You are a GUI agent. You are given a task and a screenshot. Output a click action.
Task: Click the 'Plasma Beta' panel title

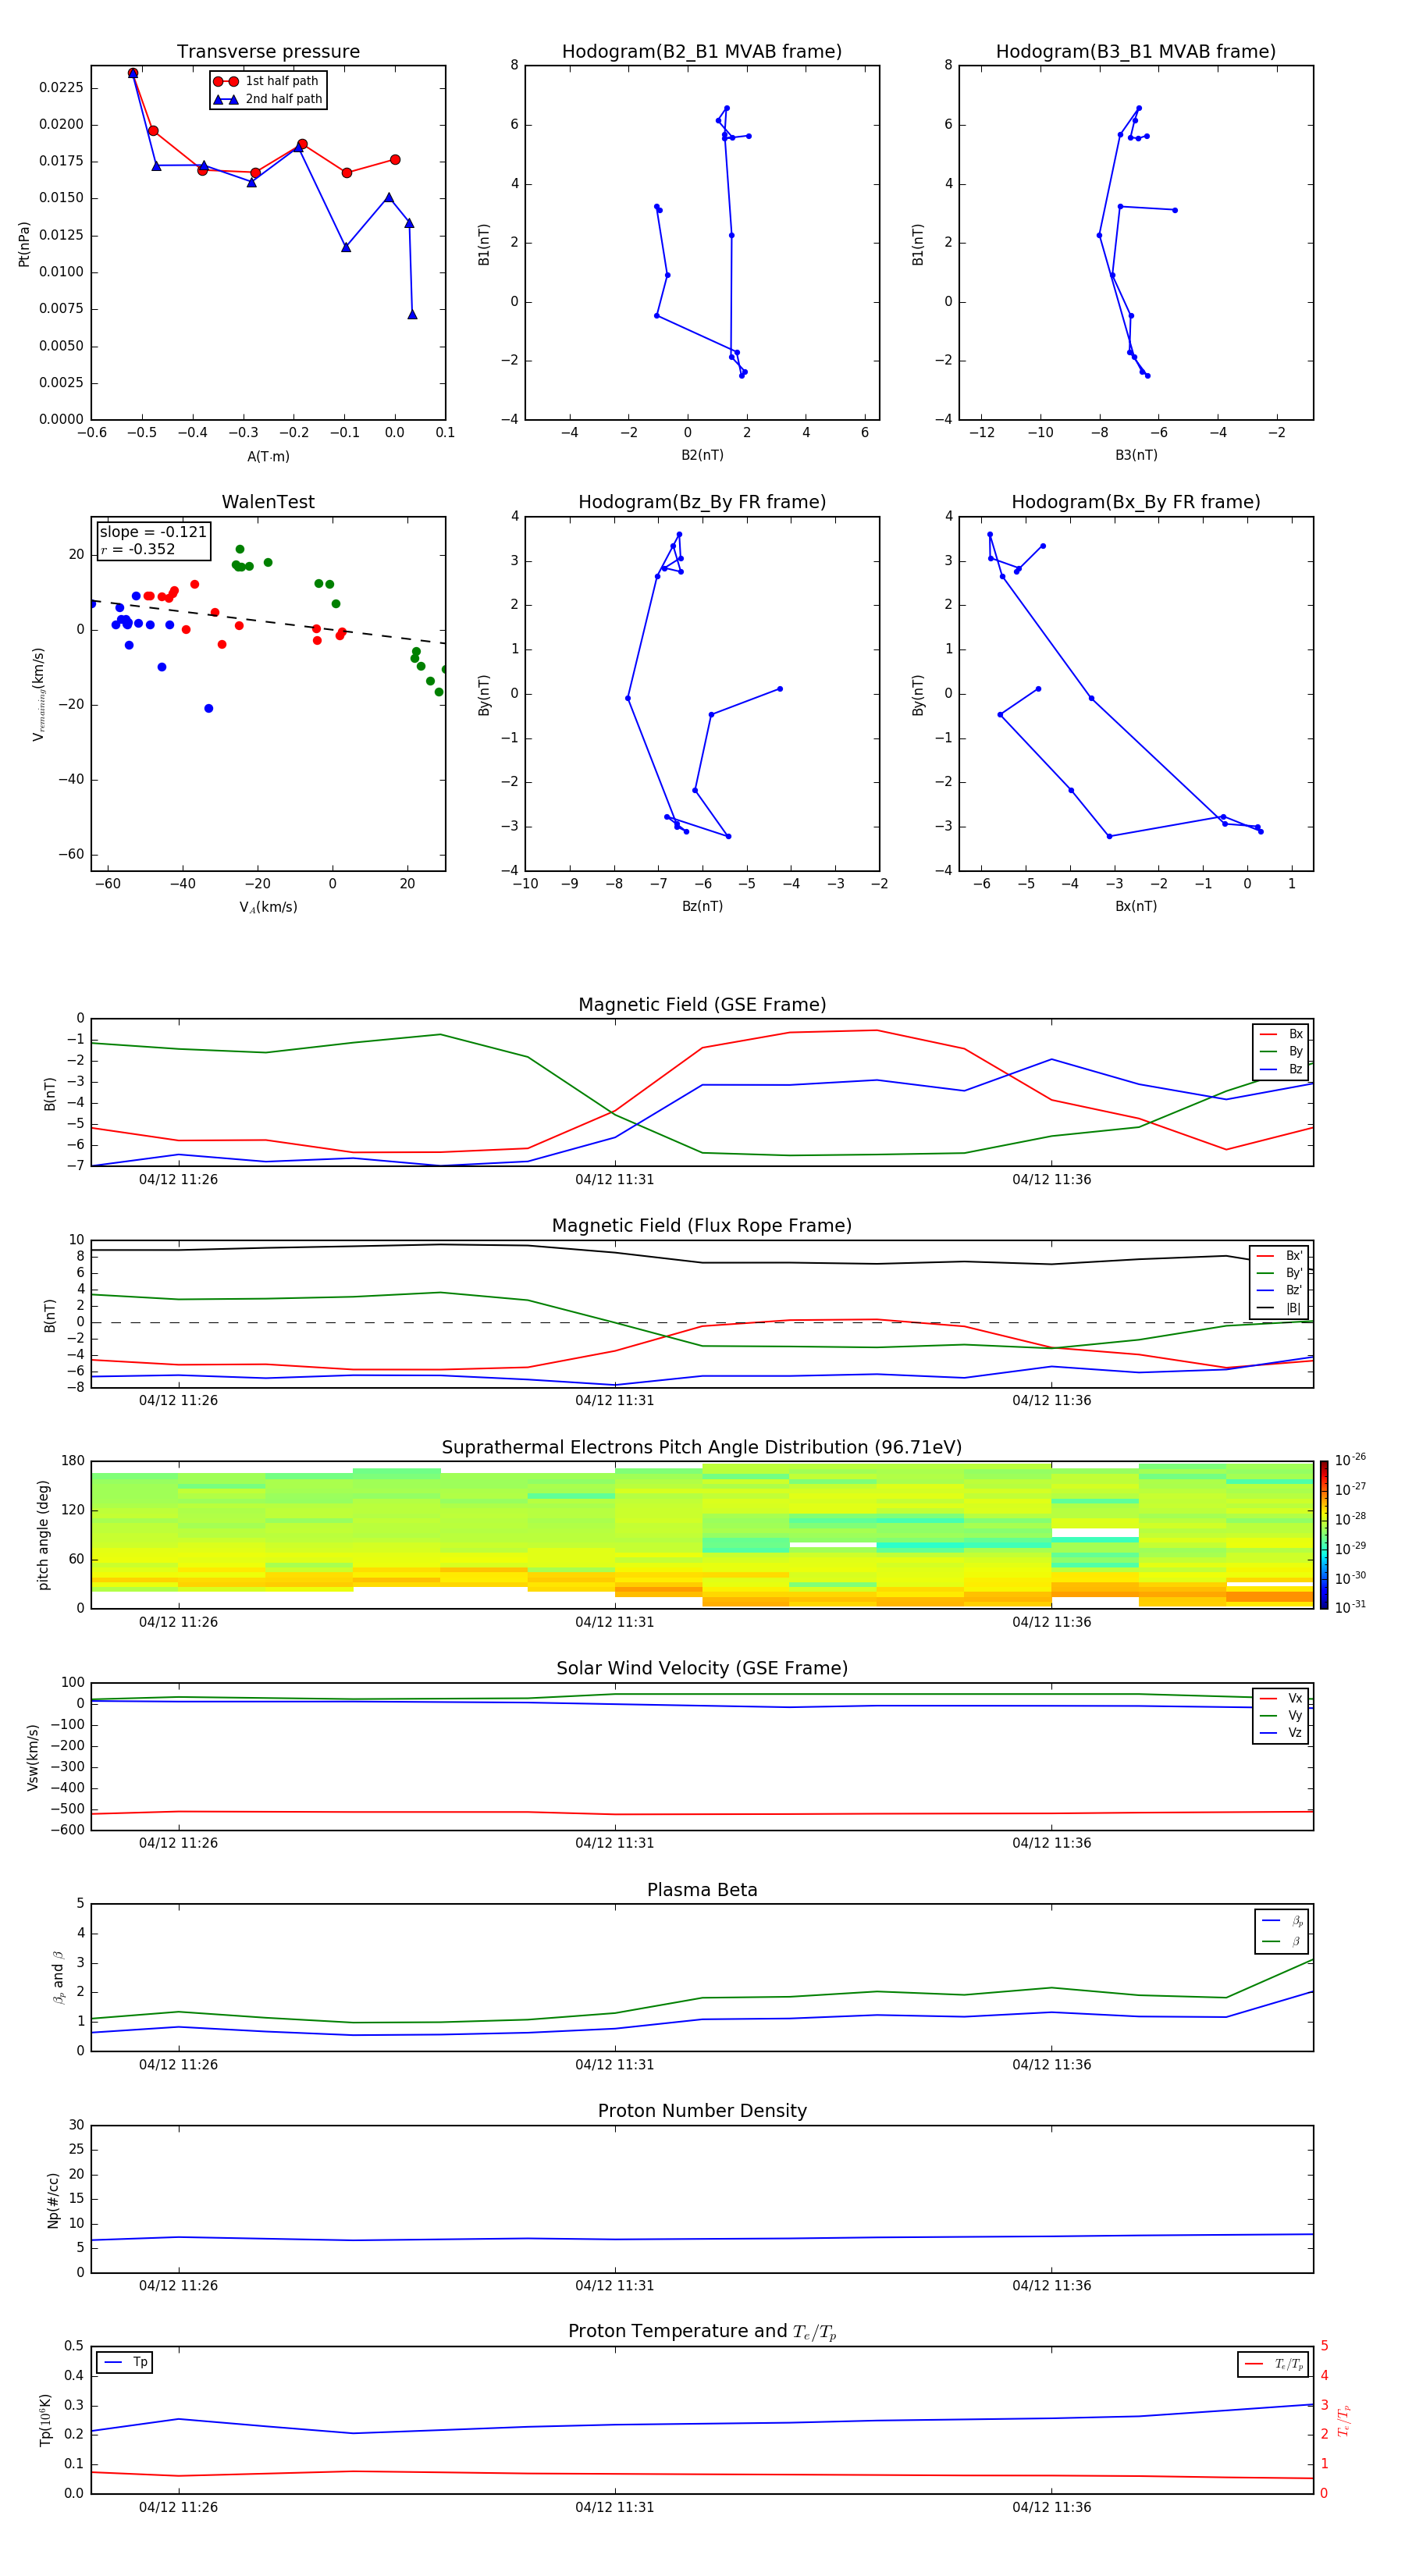[x=702, y=1890]
